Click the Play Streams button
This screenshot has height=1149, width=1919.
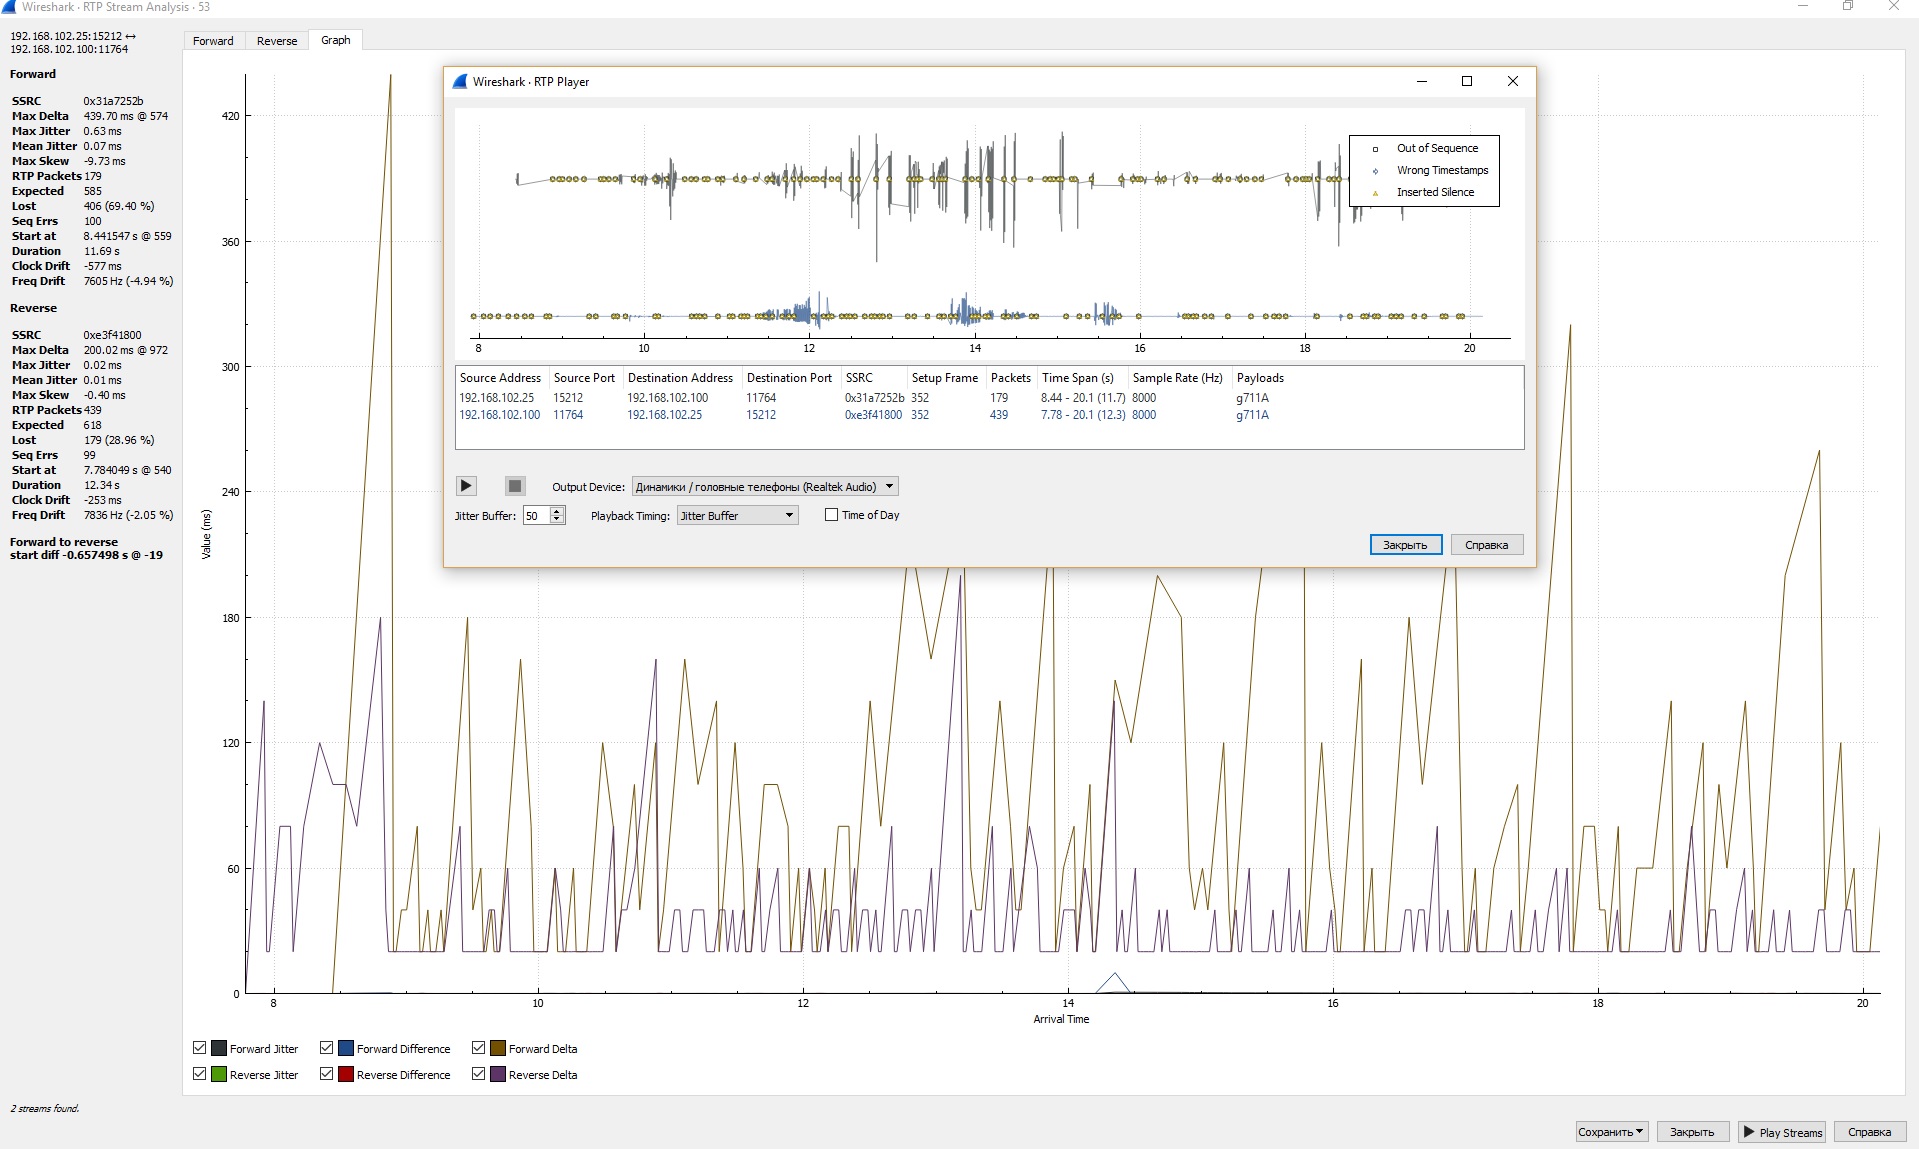pyautogui.click(x=1782, y=1132)
